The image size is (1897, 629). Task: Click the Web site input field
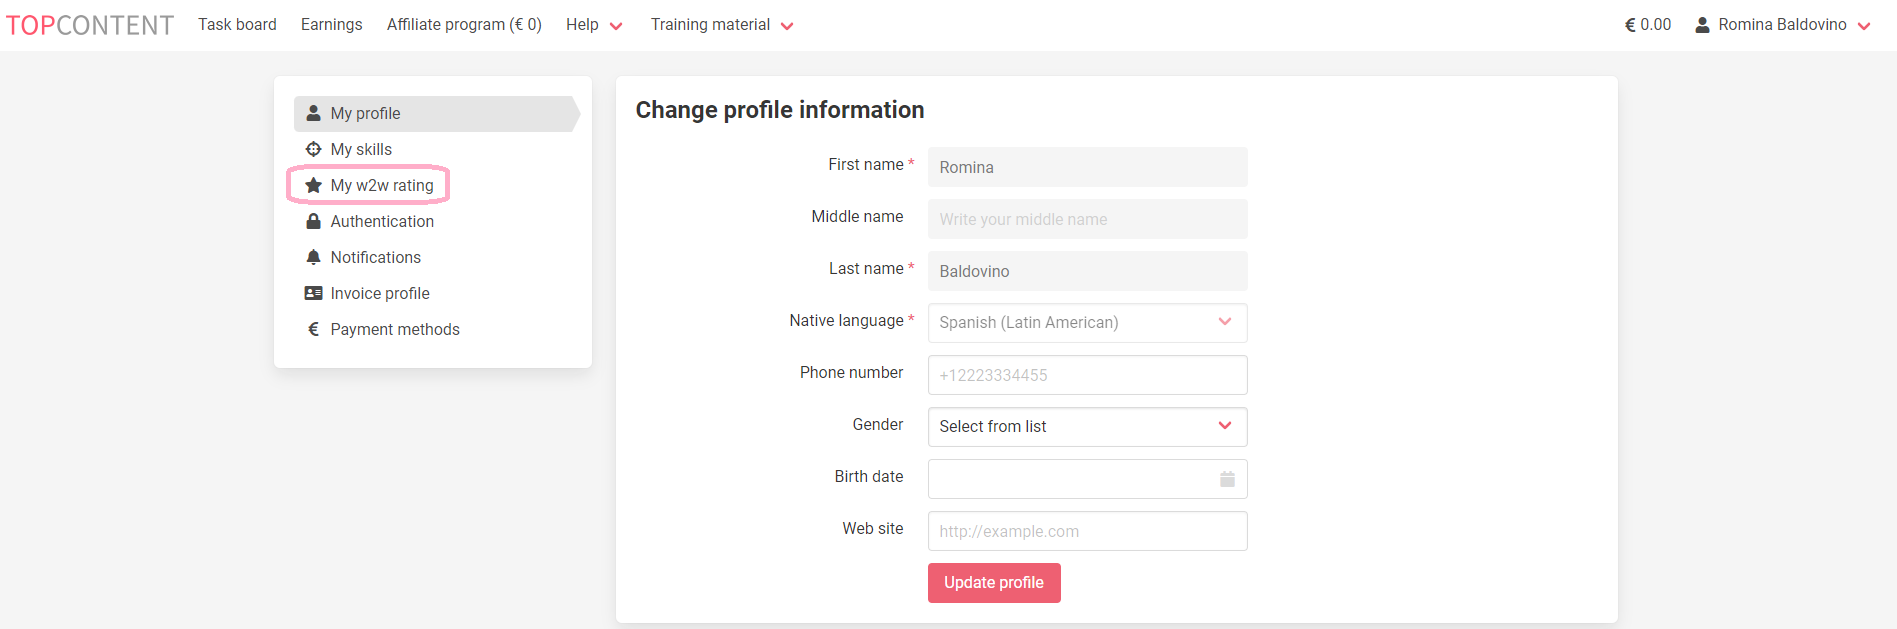[x=1087, y=531]
